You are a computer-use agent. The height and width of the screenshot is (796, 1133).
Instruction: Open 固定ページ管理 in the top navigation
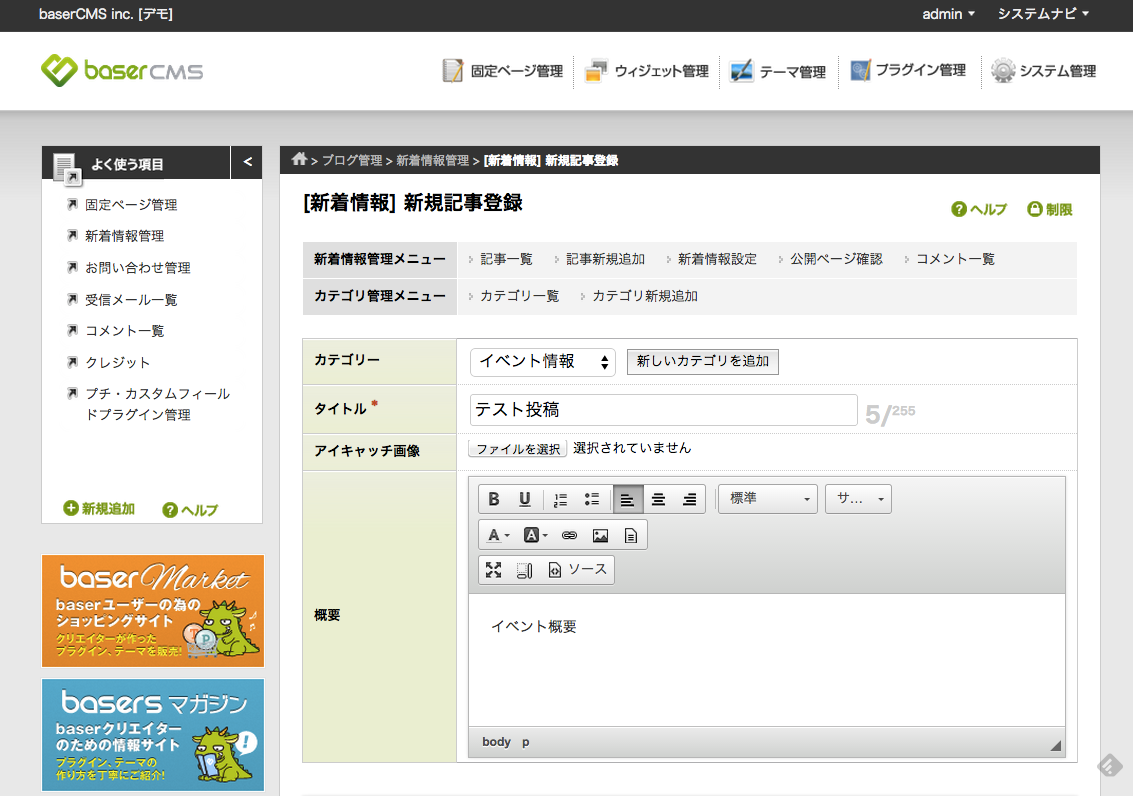503,71
